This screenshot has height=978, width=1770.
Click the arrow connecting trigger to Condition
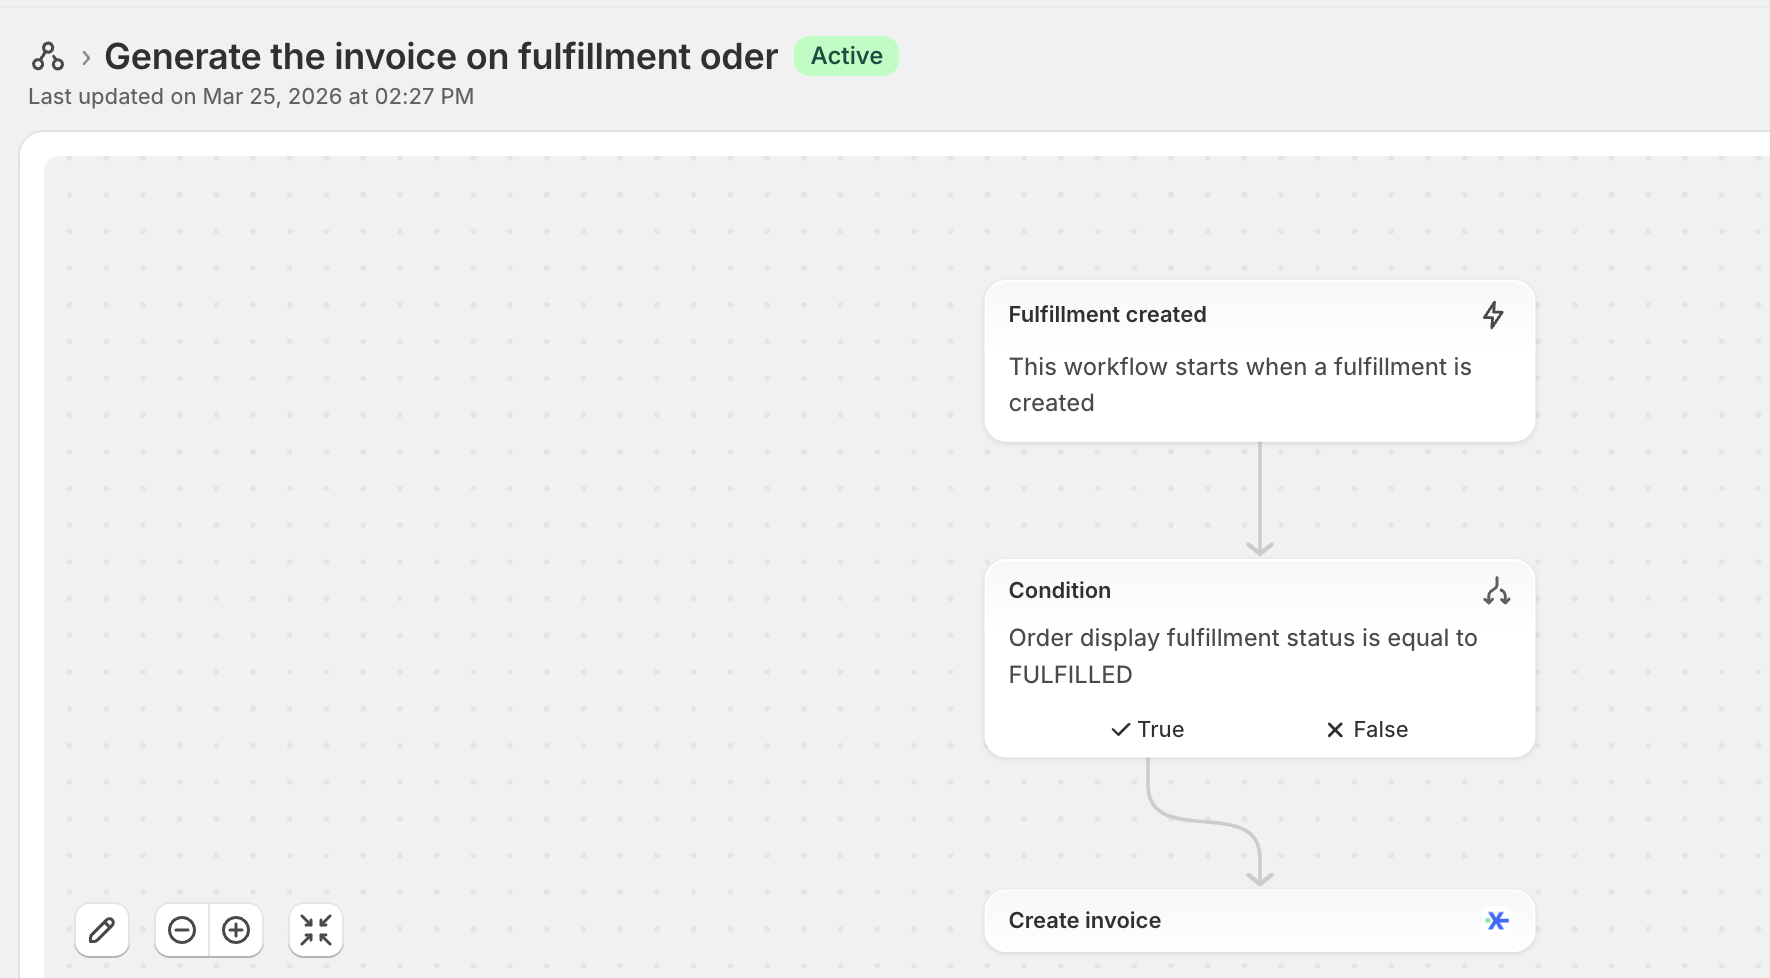point(1260,500)
